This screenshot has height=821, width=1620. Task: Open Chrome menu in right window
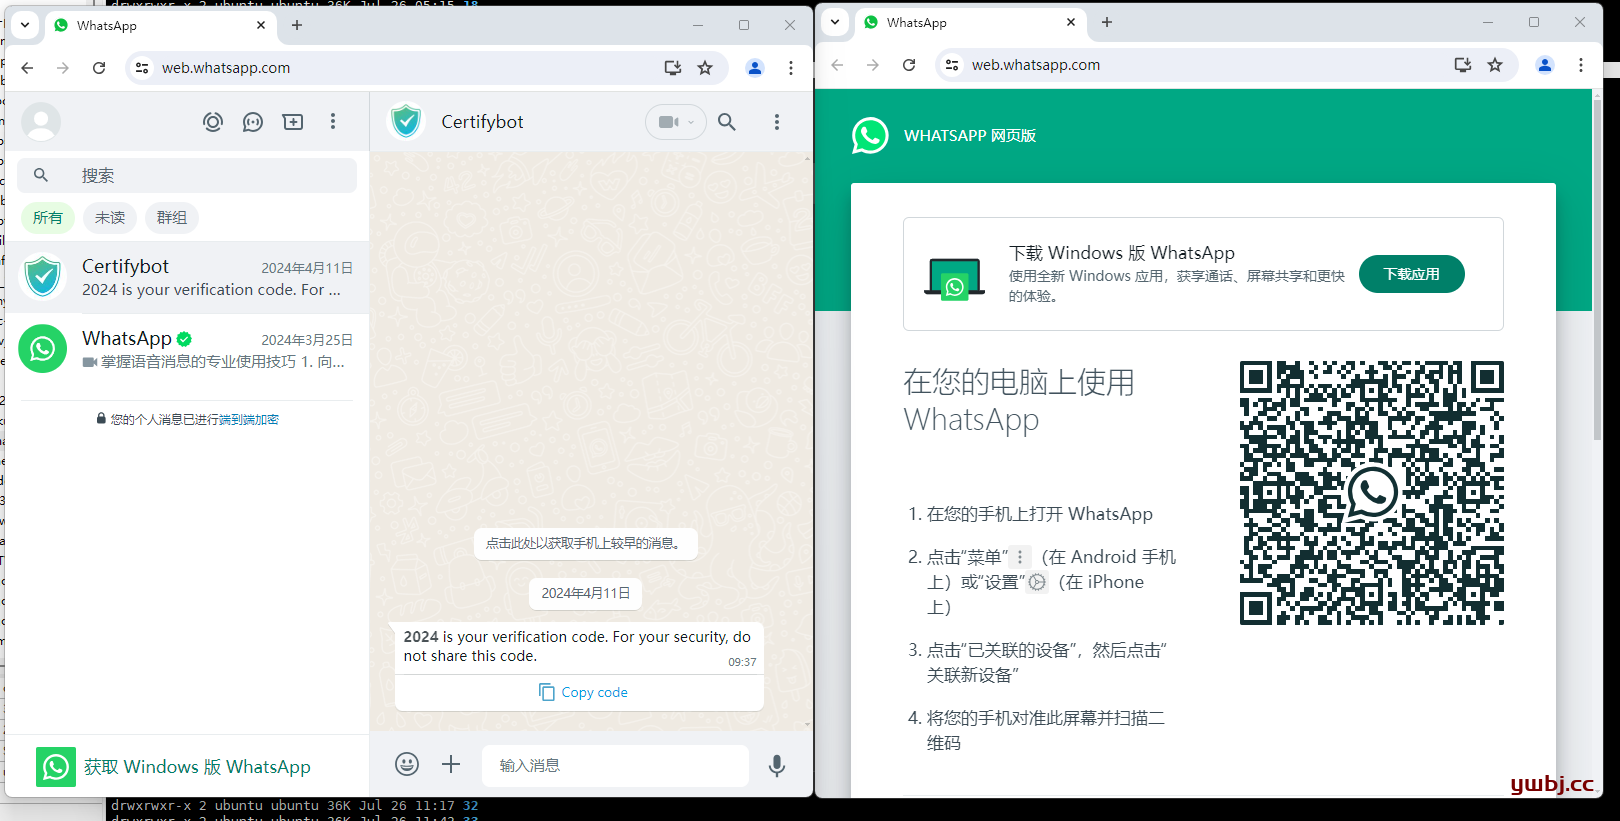click(1581, 65)
